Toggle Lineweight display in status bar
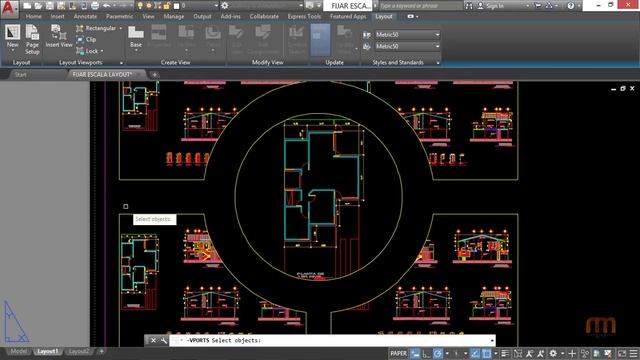640x360 pixels. [505, 353]
